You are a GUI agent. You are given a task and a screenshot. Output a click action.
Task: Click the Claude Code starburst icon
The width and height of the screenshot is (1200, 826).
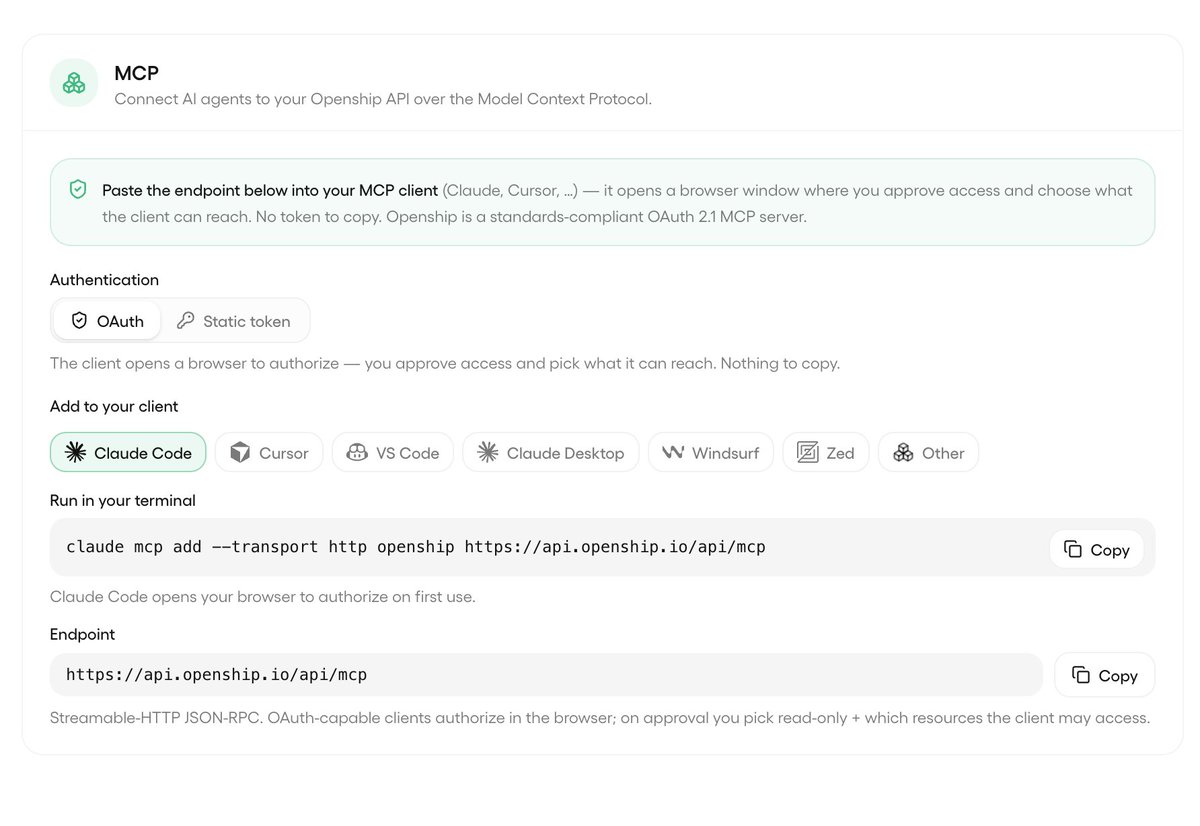click(75, 453)
